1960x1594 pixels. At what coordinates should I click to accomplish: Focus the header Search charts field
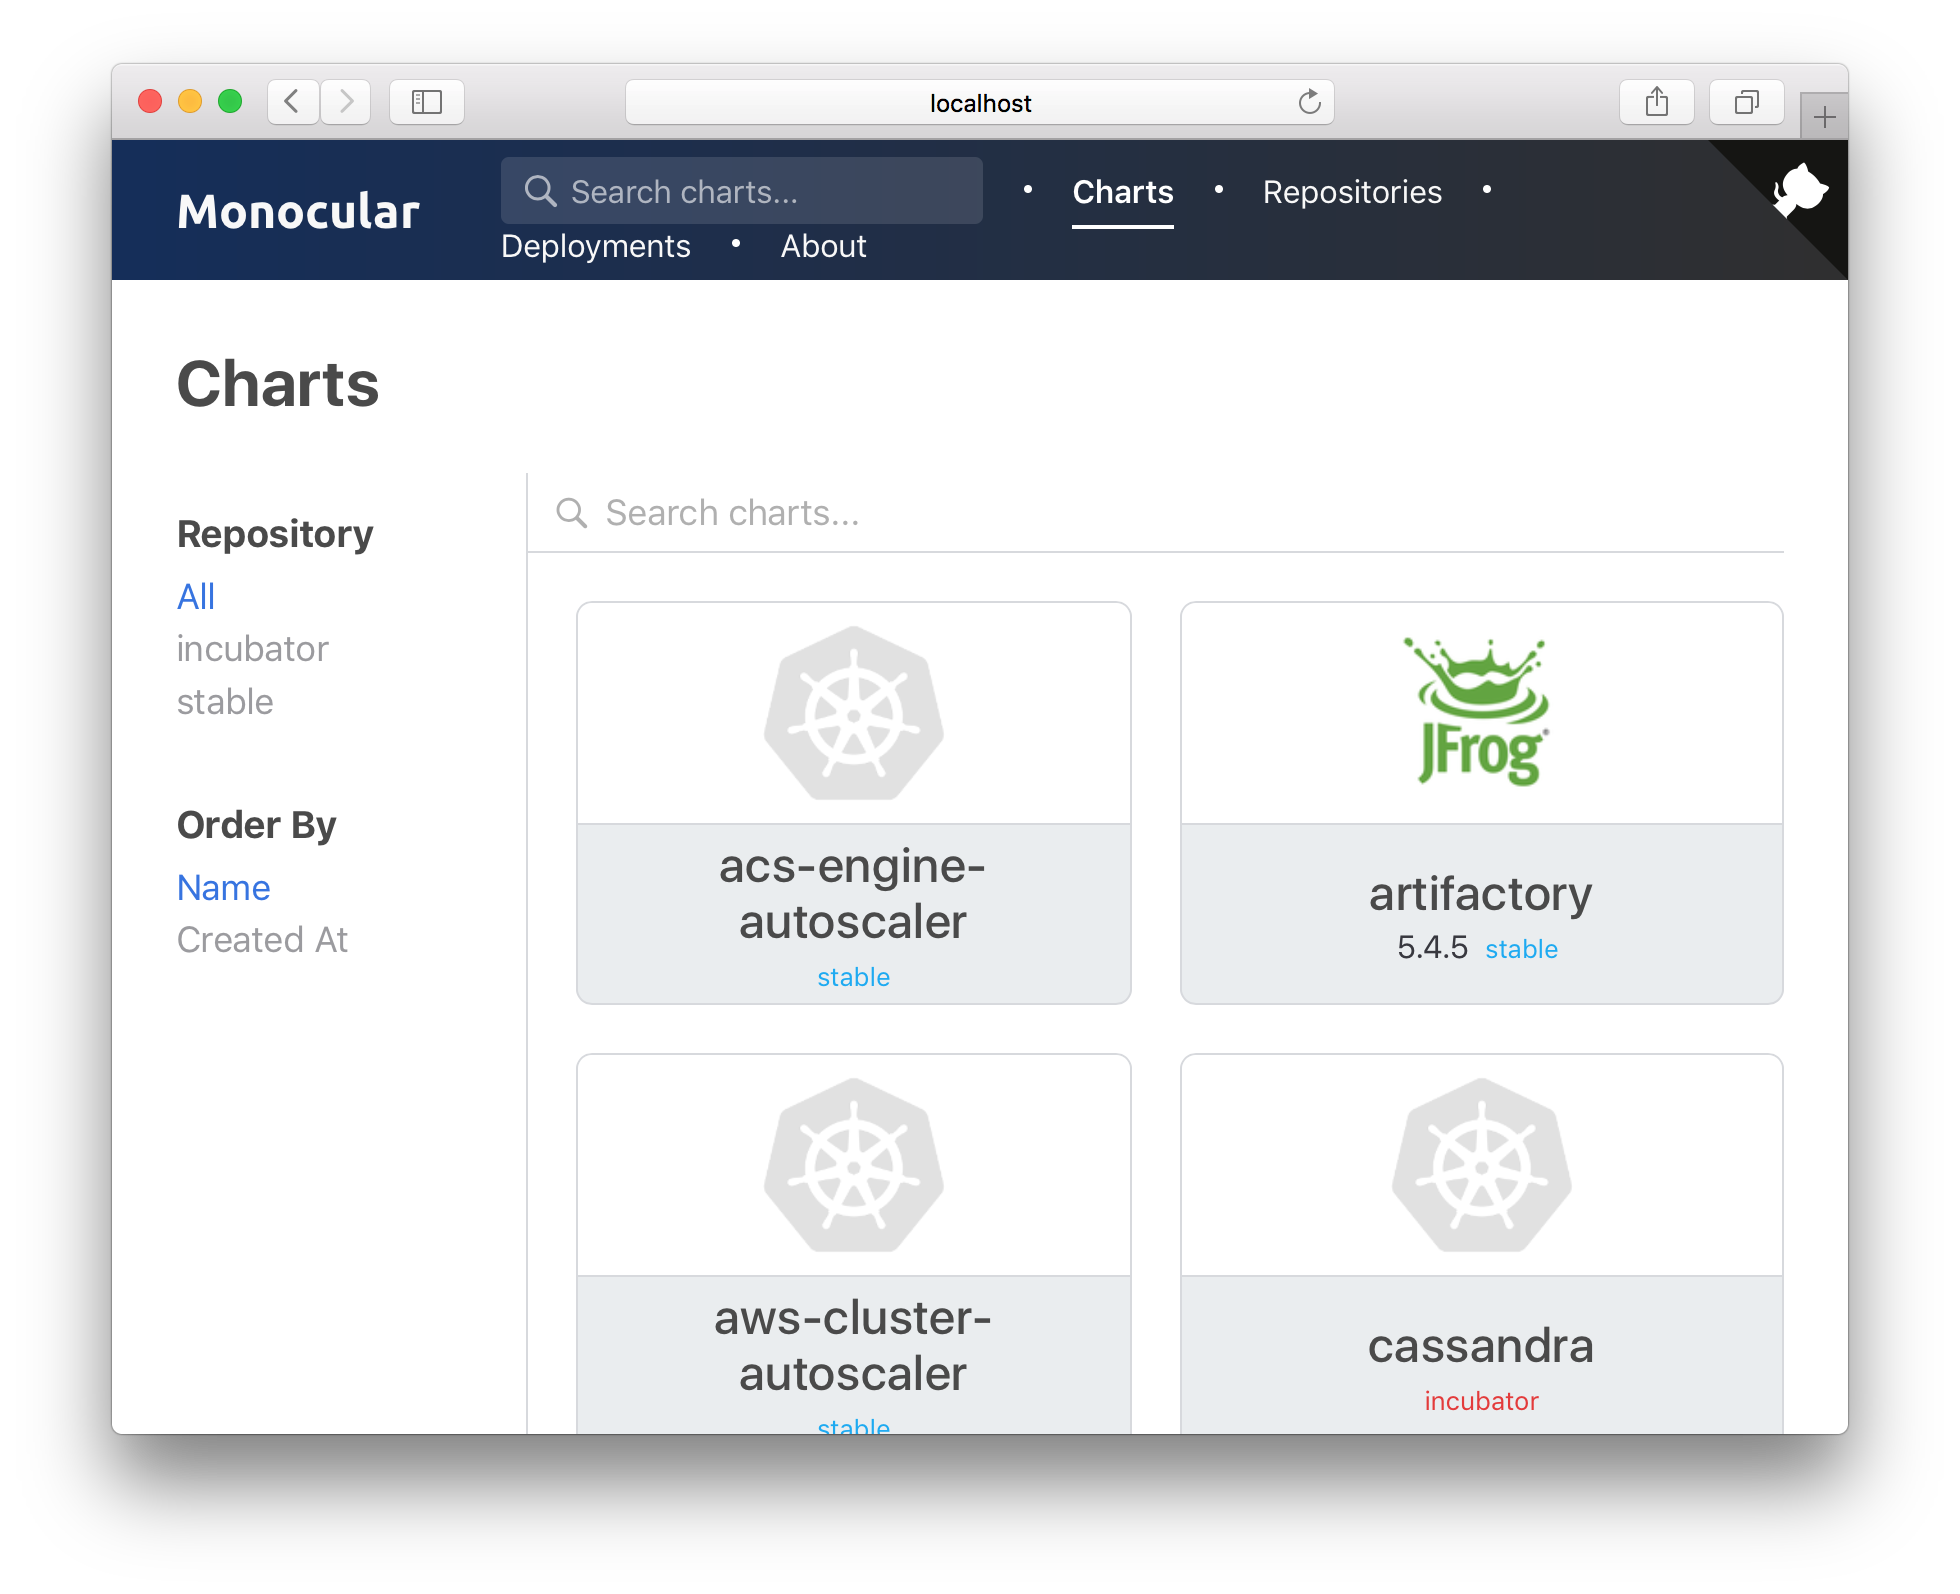[x=742, y=191]
